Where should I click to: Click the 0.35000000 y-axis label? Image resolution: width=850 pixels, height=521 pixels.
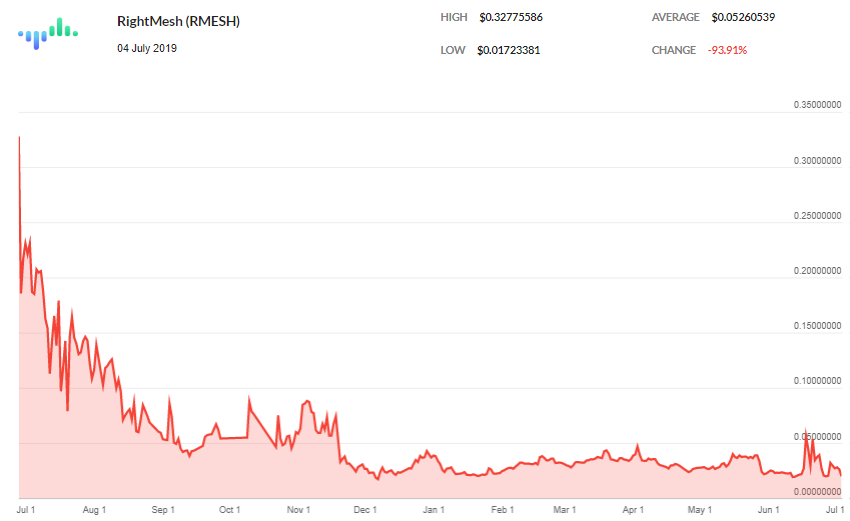[x=817, y=105]
